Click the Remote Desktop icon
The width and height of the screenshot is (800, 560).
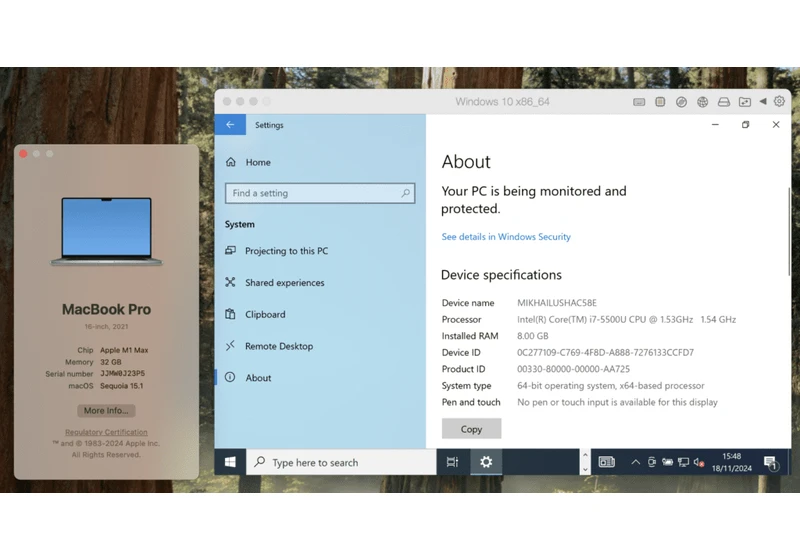pos(231,346)
